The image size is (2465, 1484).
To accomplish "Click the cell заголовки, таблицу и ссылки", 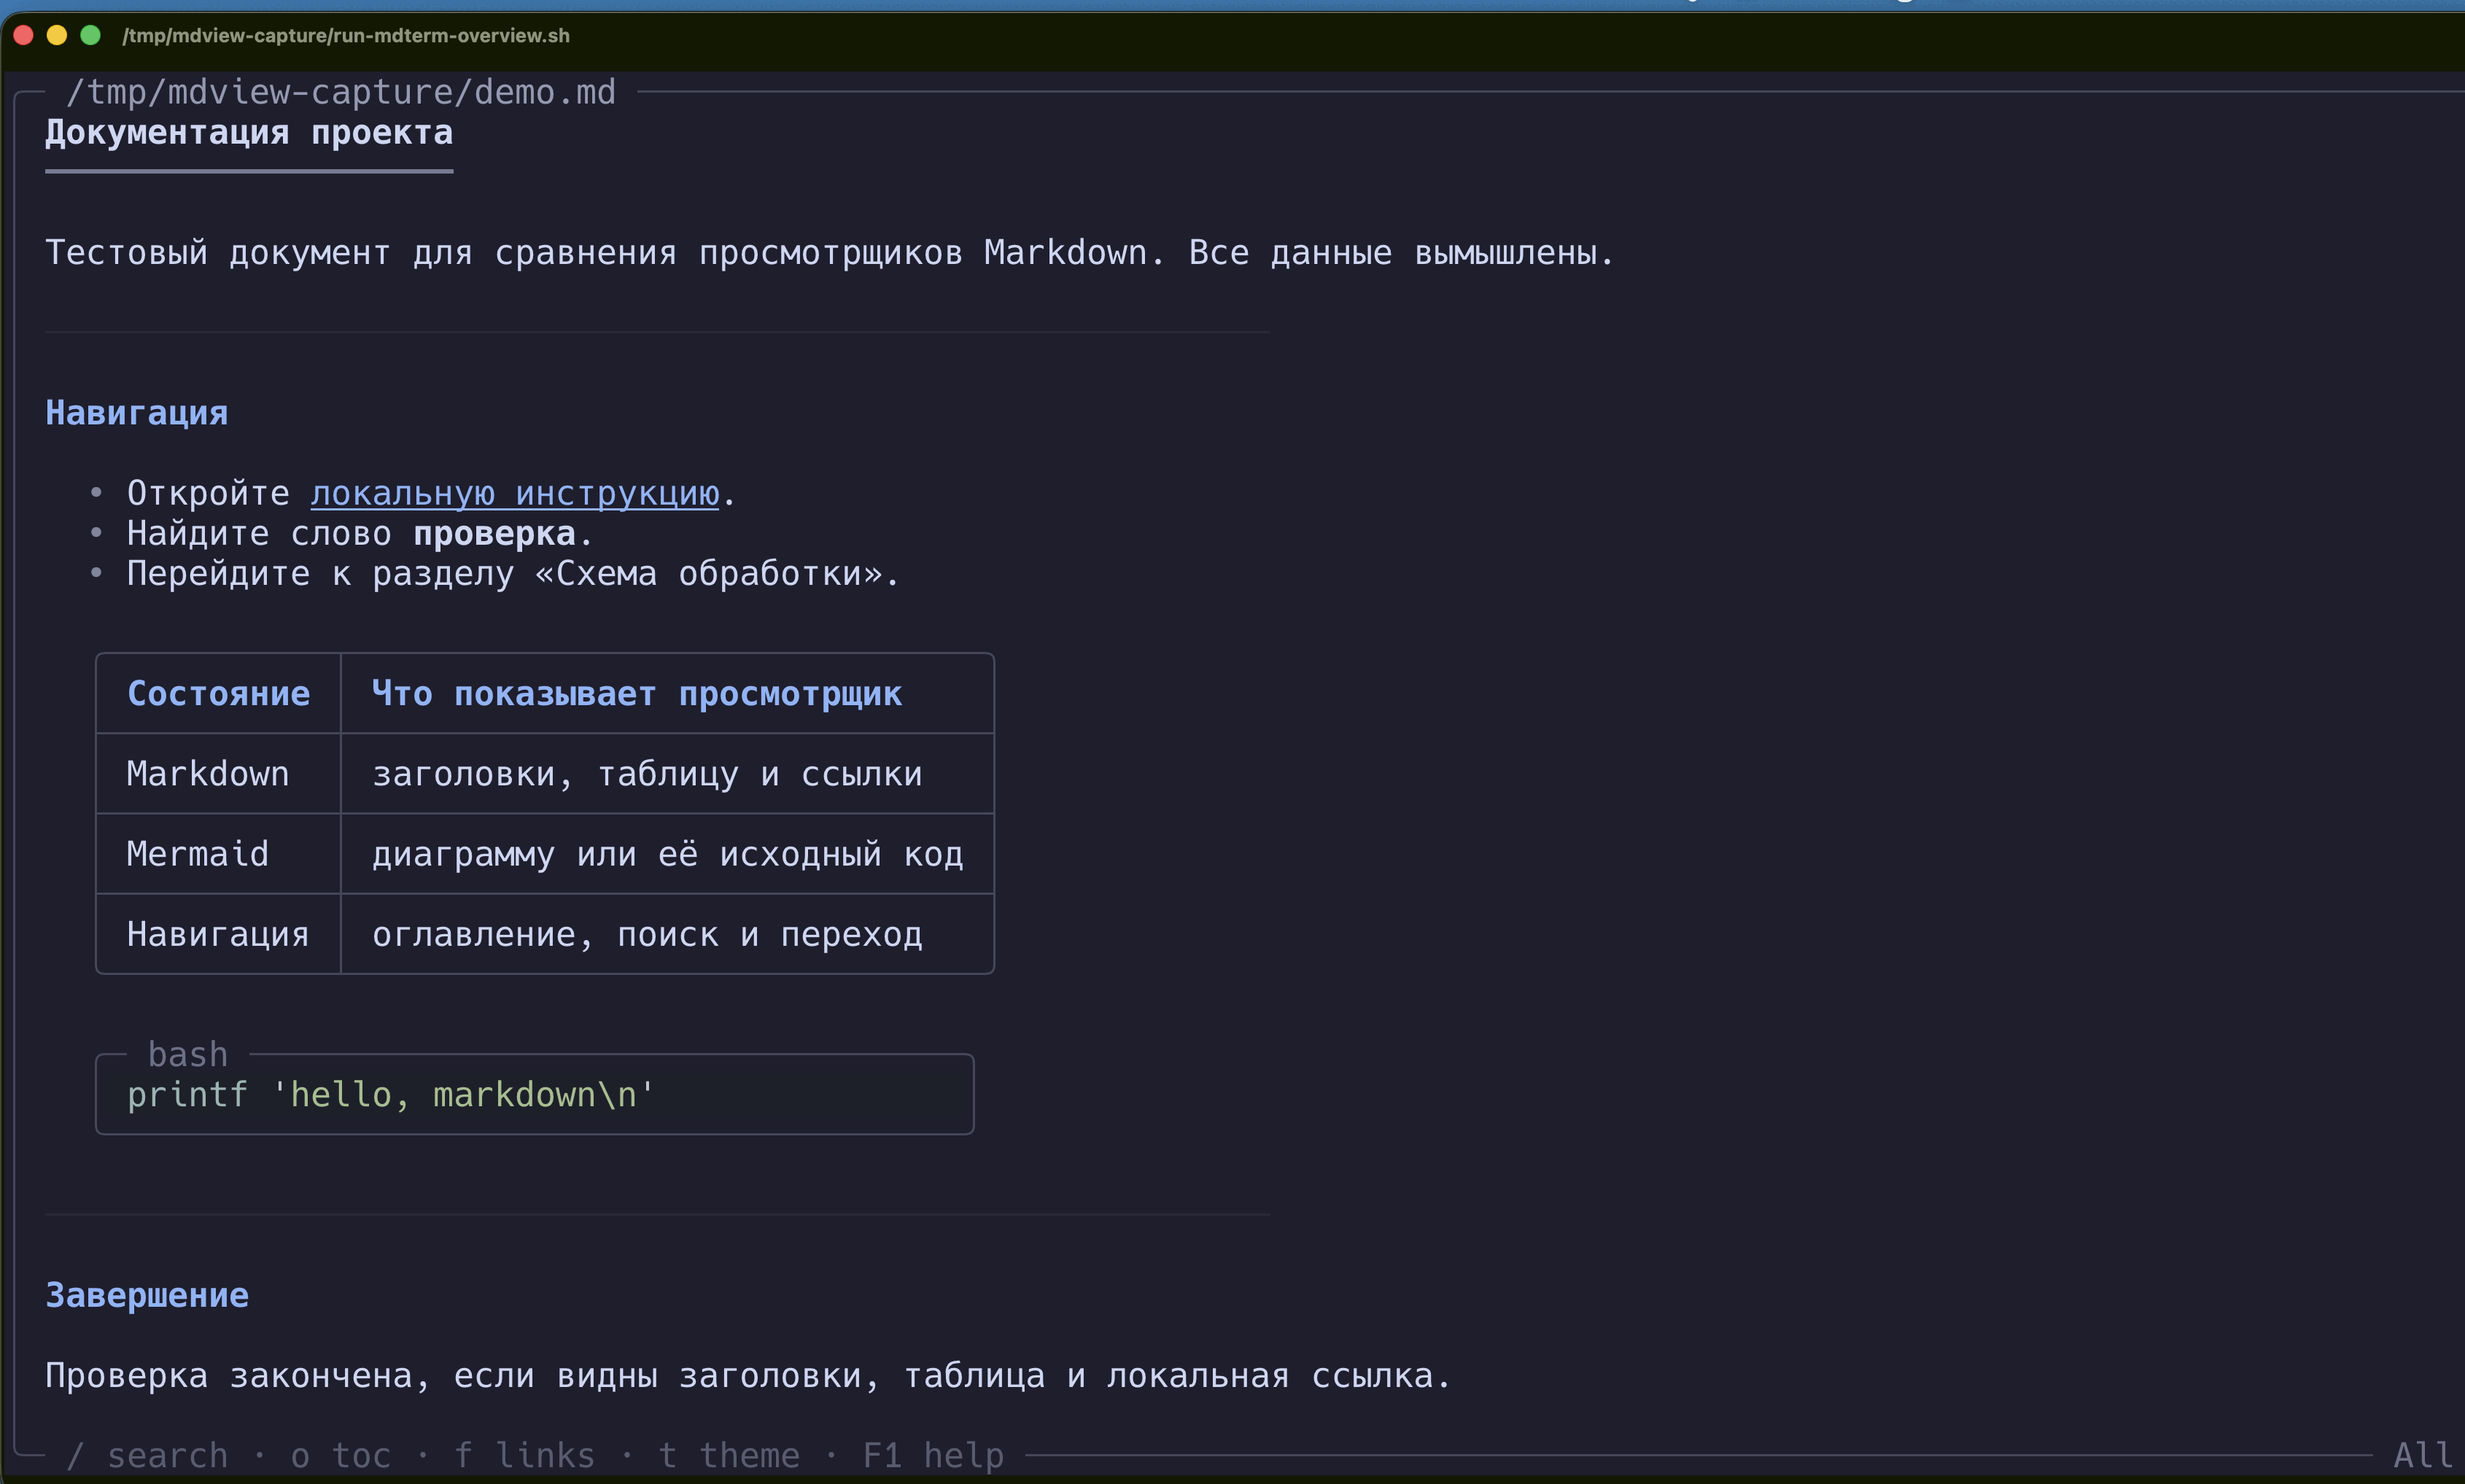I will point(647,774).
